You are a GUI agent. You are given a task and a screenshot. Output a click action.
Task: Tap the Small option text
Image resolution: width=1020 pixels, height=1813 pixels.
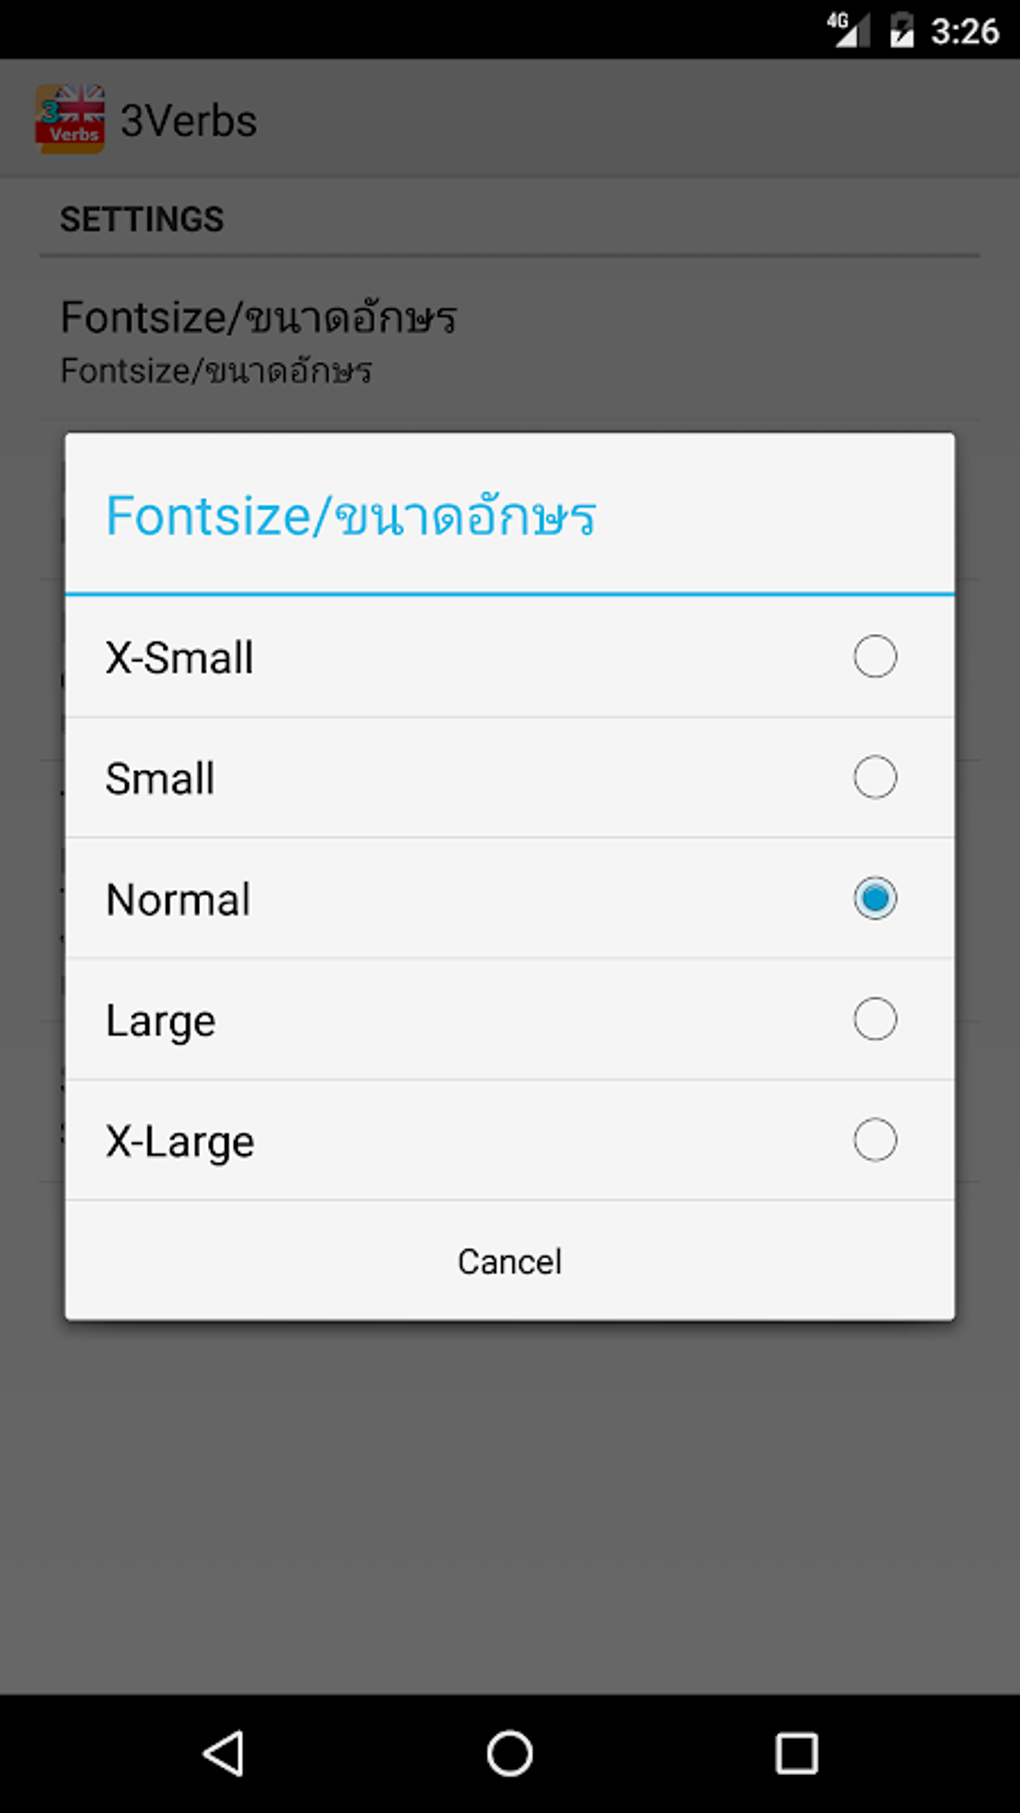pyautogui.click(x=160, y=779)
